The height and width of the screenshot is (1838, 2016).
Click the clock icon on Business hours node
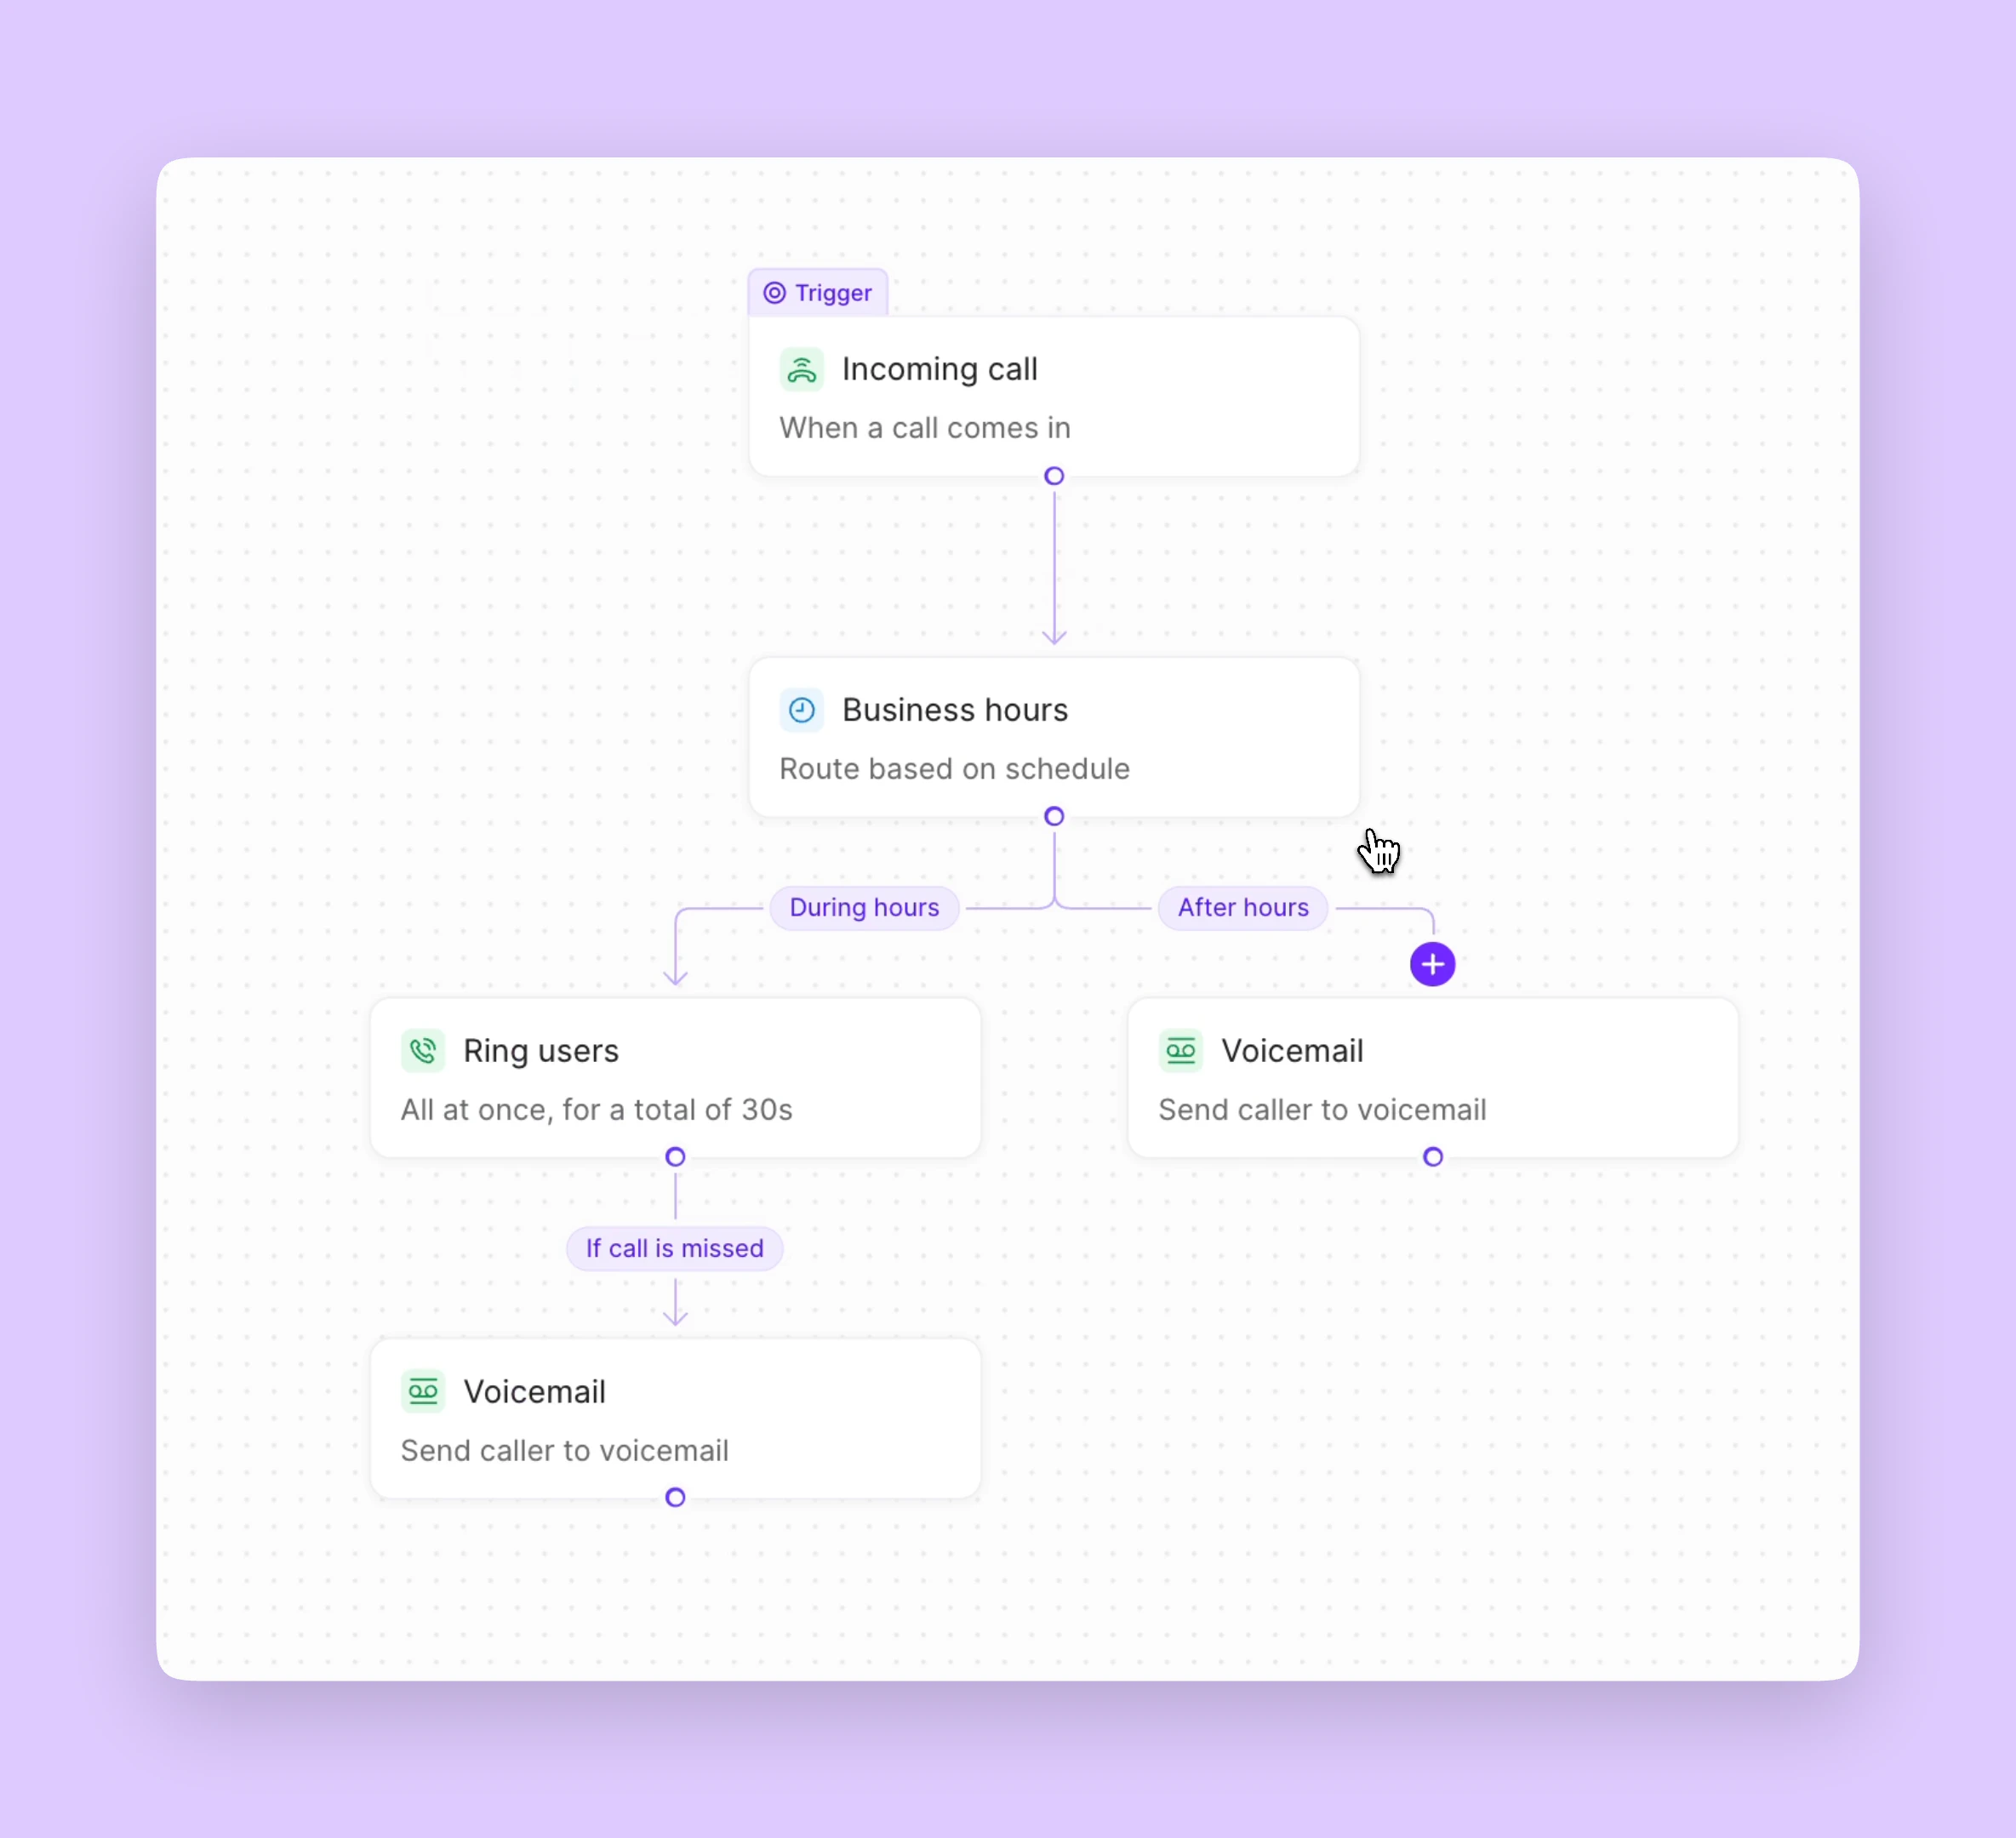803,709
